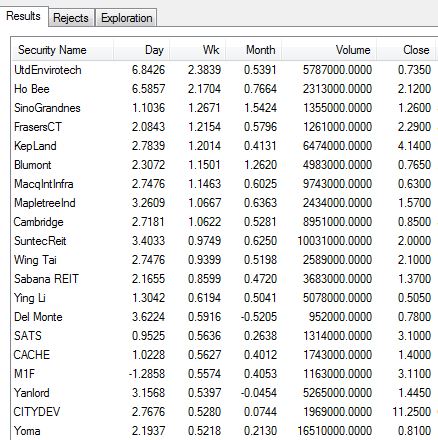Sort results by Month column
Image resolution: width=438 pixels, height=440 pixels.
click(254, 50)
